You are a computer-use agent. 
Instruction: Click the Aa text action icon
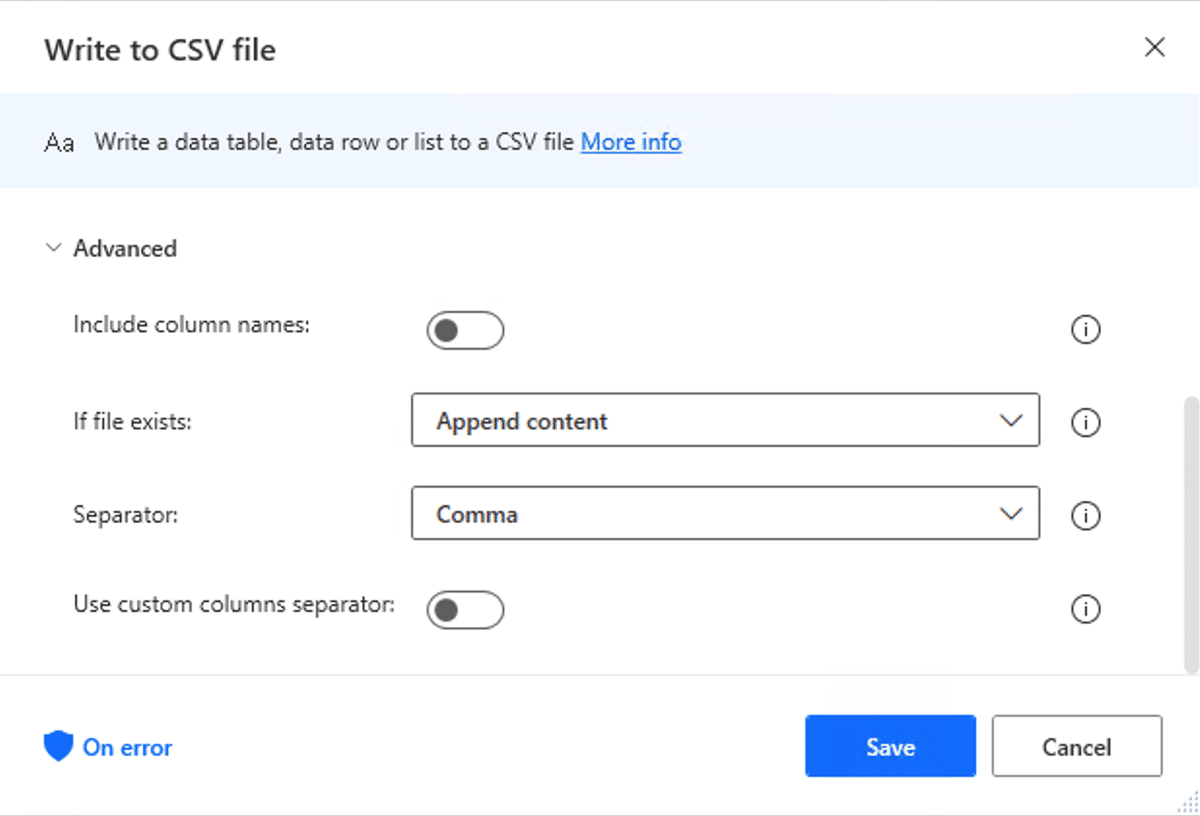(x=59, y=143)
